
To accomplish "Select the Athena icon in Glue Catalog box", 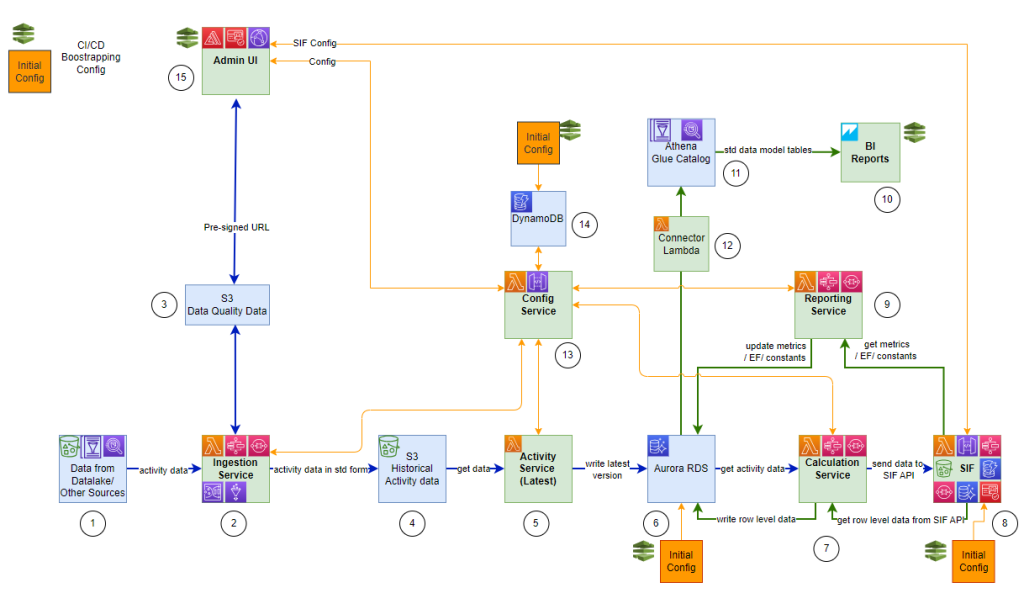I will (x=663, y=131).
